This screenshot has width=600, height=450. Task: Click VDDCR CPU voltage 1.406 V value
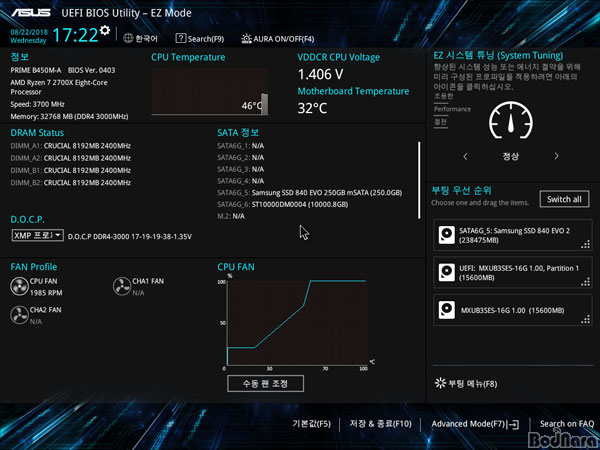(x=320, y=74)
